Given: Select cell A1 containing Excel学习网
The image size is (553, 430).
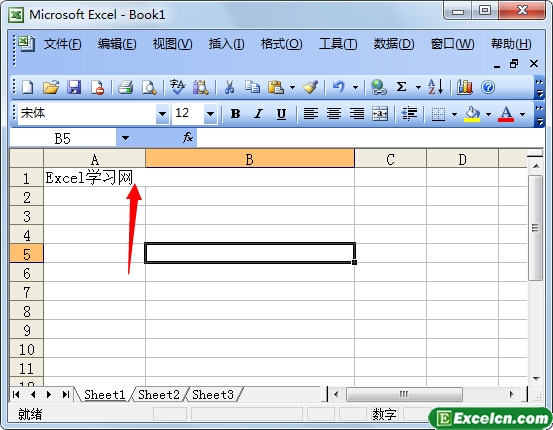Looking at the screenshot, I should coord(95,177).
